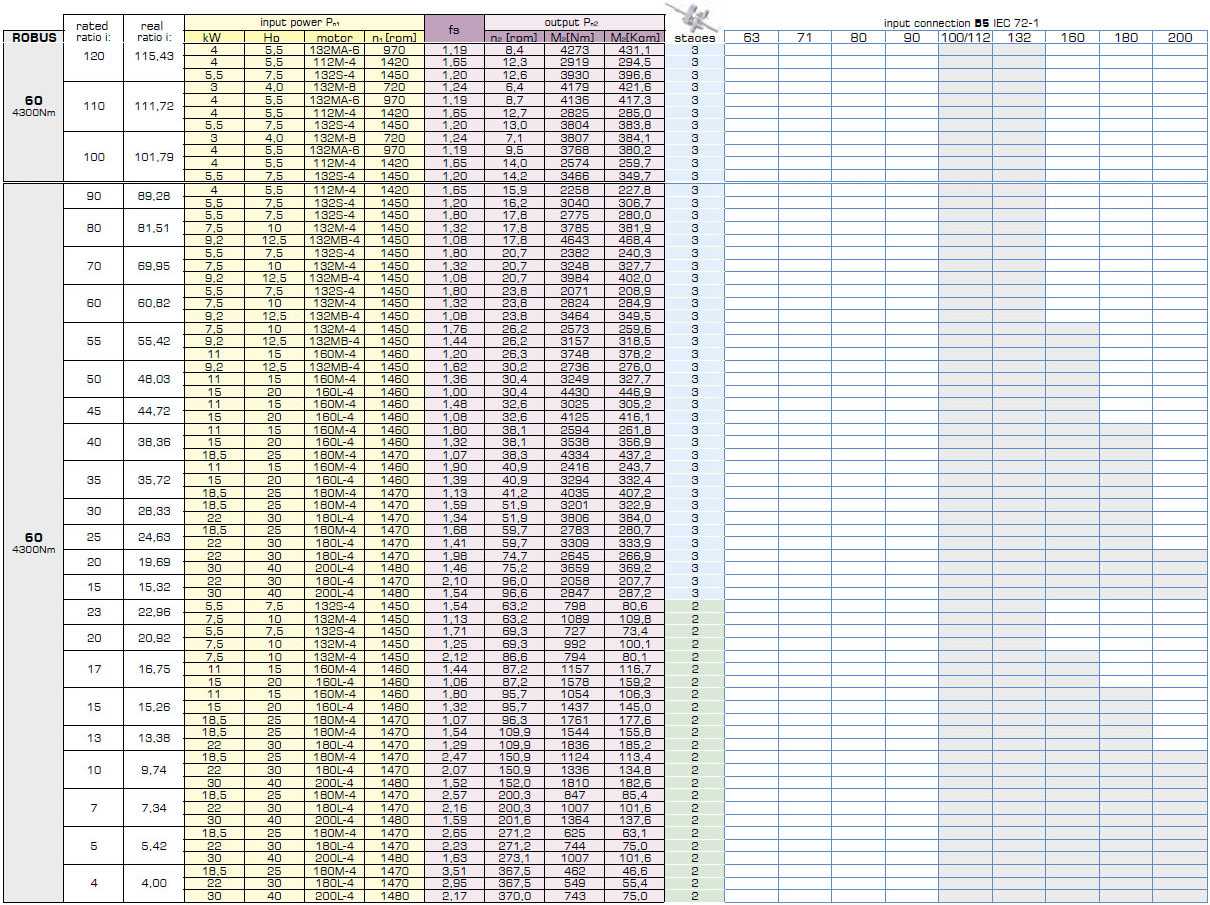
Task: Click the input connection B5 IEC 72-1 heading
Action: (965, 22)
